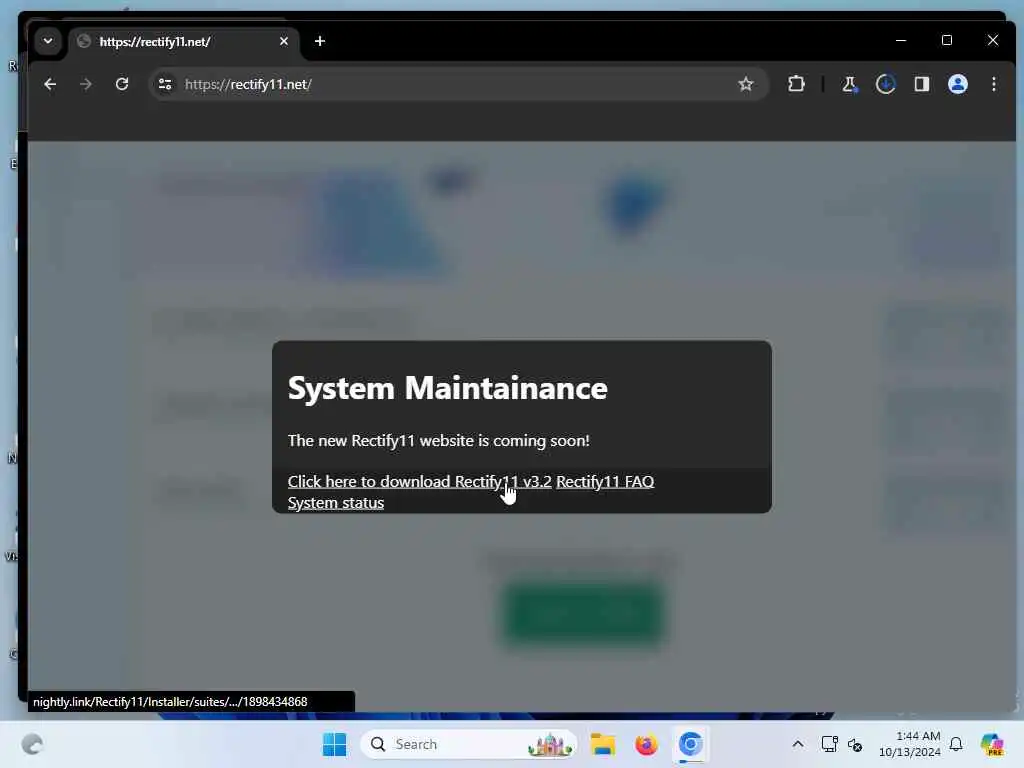Open Chrome Labs flask icon
Screen dimensions: 1024x768
(x=850, y=84)
